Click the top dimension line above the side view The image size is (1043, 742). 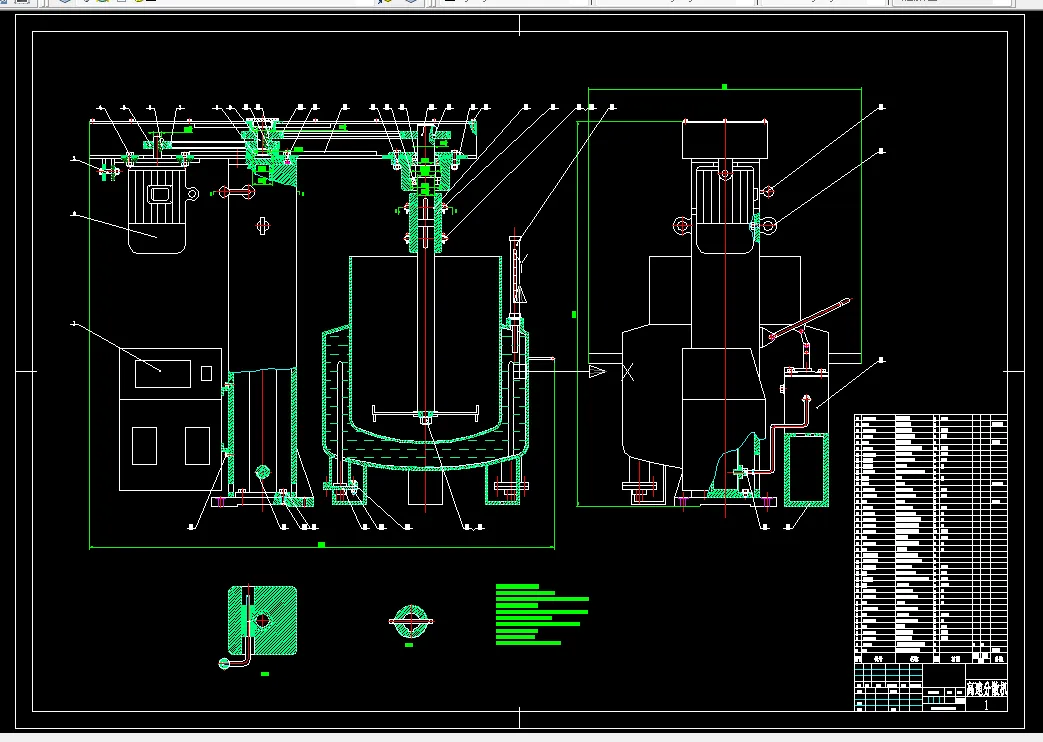[725, 88]
